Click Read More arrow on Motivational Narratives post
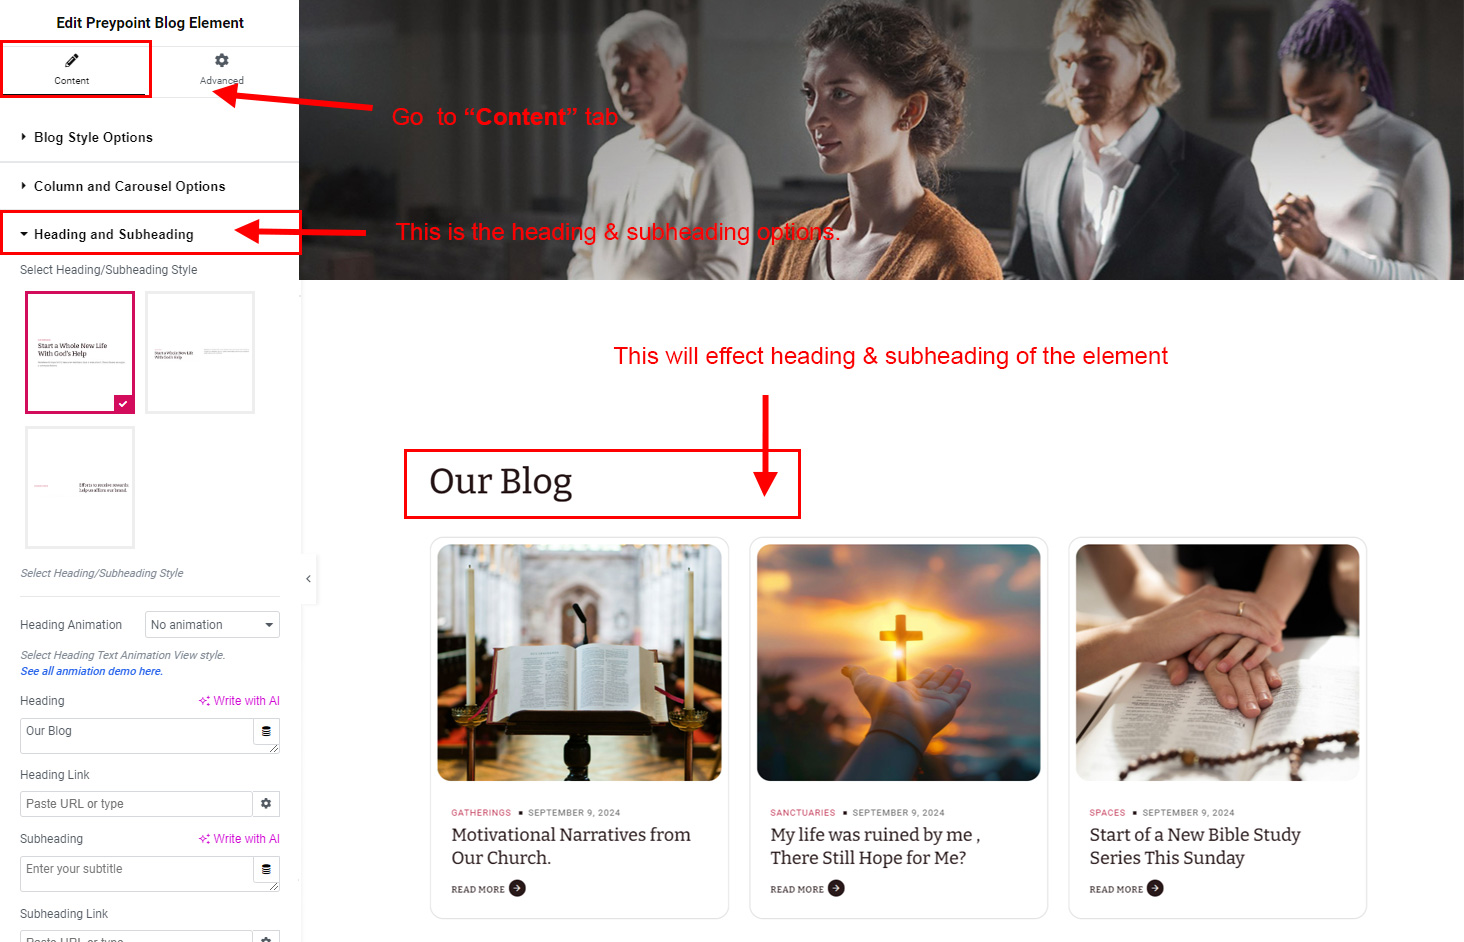The image size is (1464, 942). 517,888
